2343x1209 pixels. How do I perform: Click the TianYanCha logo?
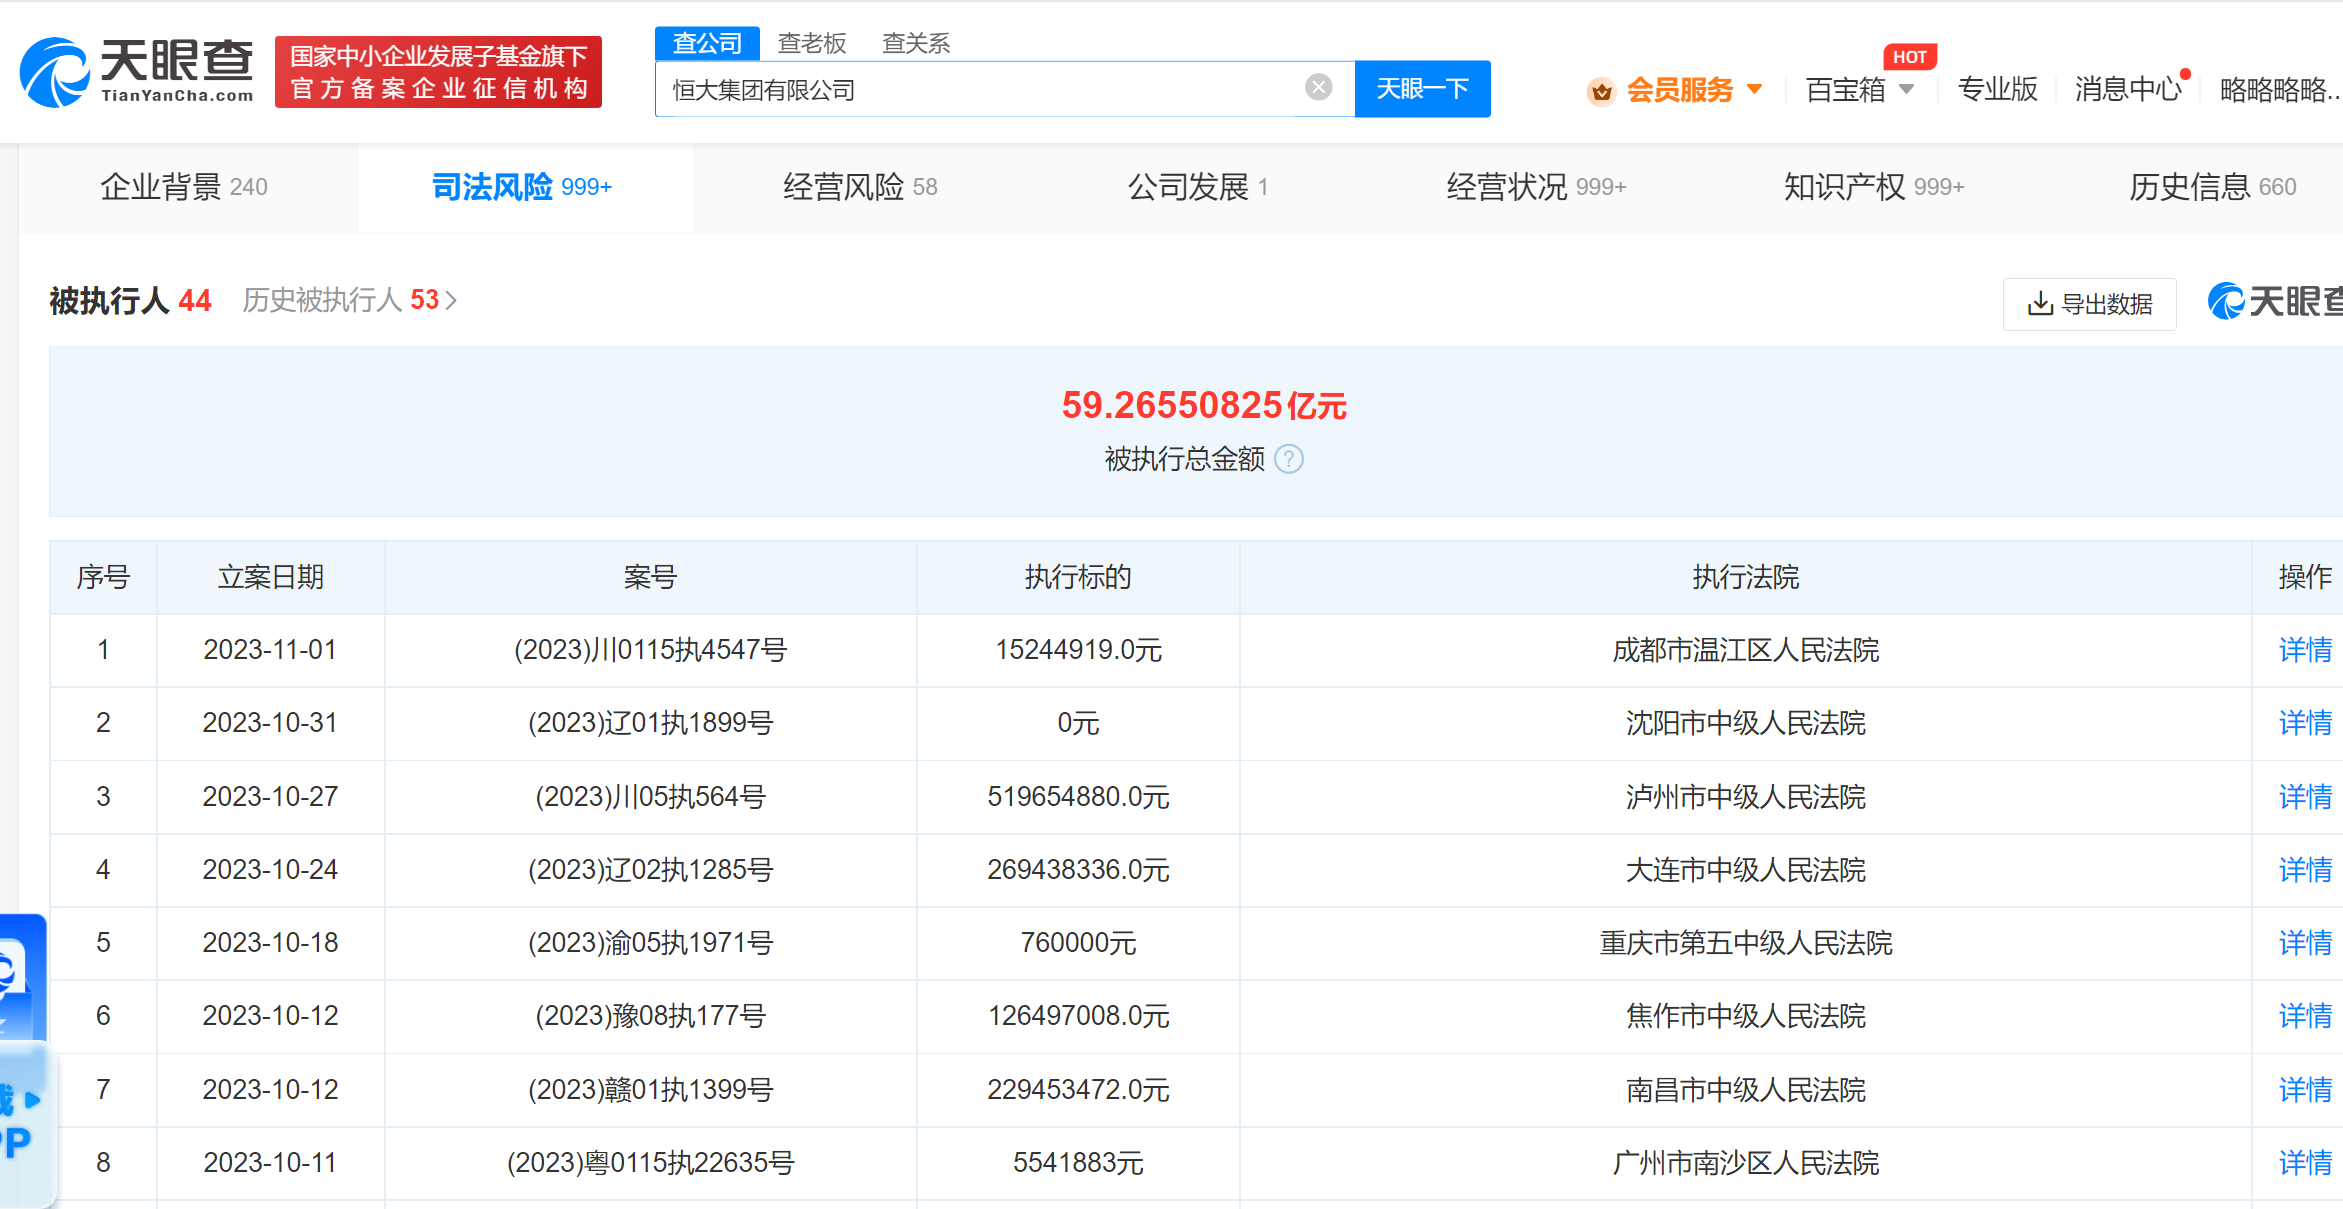coord(137,72)
